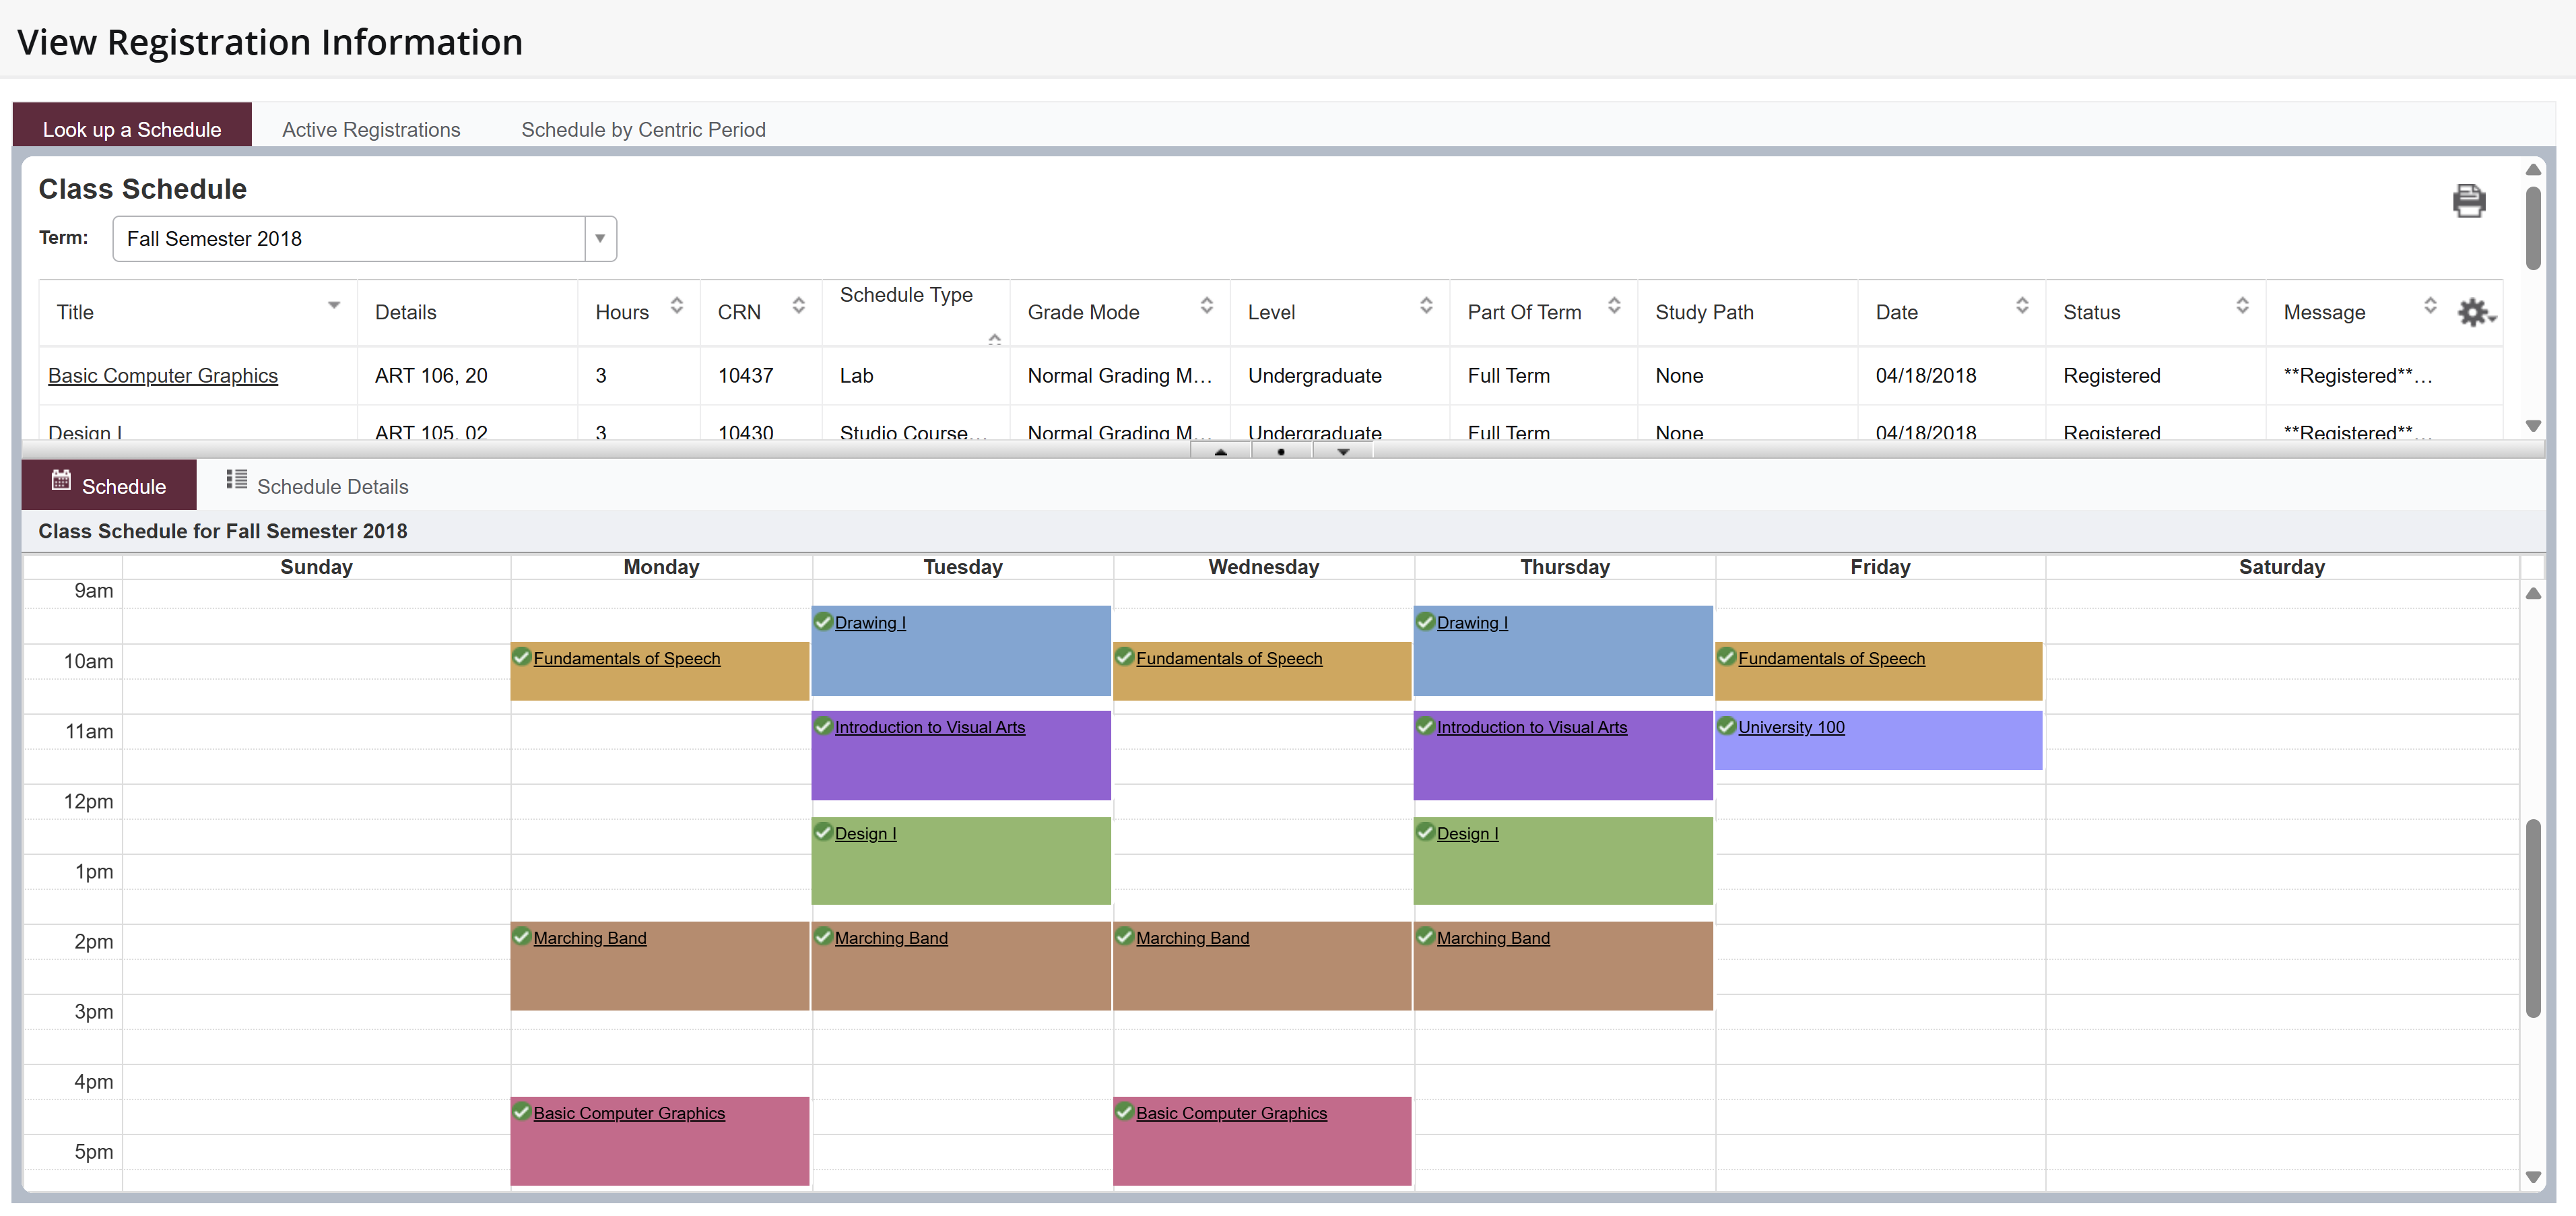Click the 04/18/2018 date for Basic Computer Graphics
The height and width of the screenshot is (1216, 2576).
point(1925,376)
